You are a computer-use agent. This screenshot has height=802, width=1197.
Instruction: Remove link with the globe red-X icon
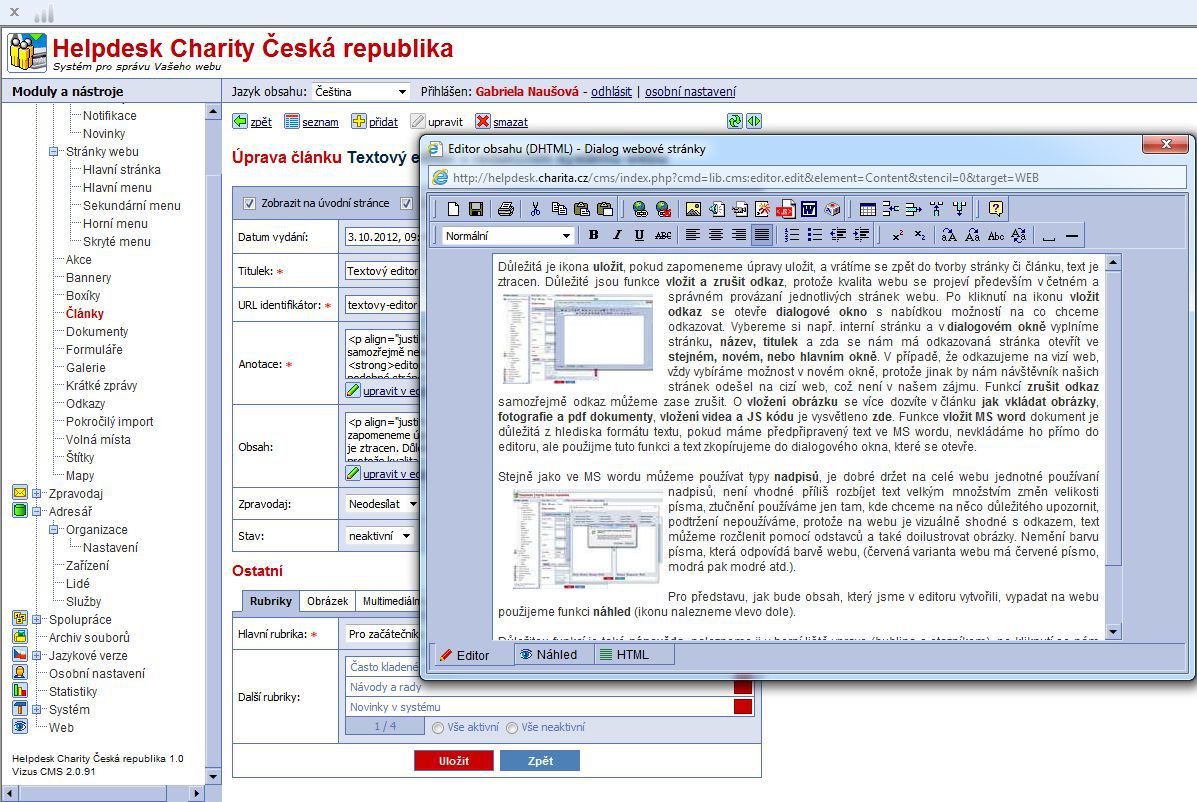pyautogui.click(x=663, y=208)
